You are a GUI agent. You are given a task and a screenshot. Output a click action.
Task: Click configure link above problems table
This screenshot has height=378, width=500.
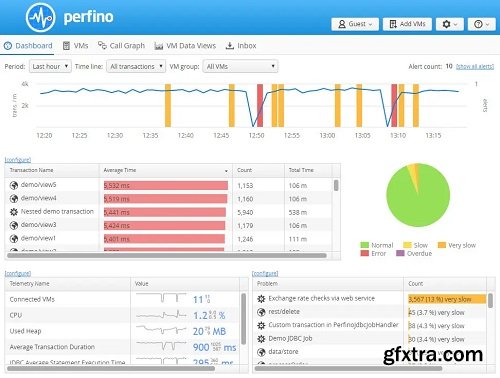[x=265, y=273]
